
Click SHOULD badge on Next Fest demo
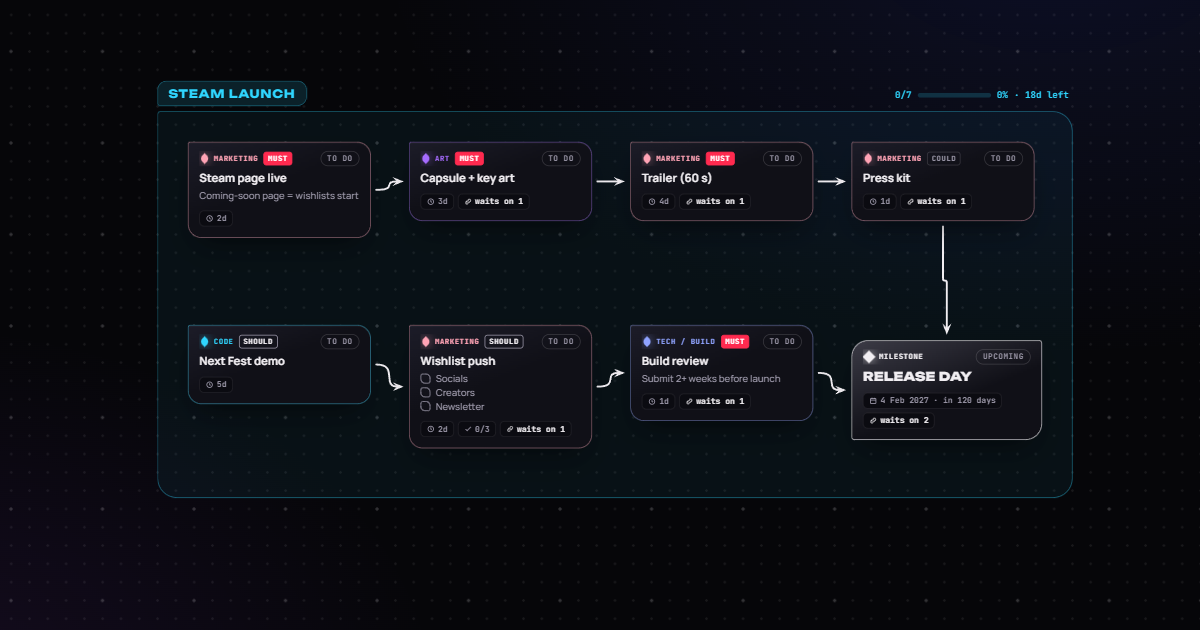pyautogui.click(x=258, y=341)
